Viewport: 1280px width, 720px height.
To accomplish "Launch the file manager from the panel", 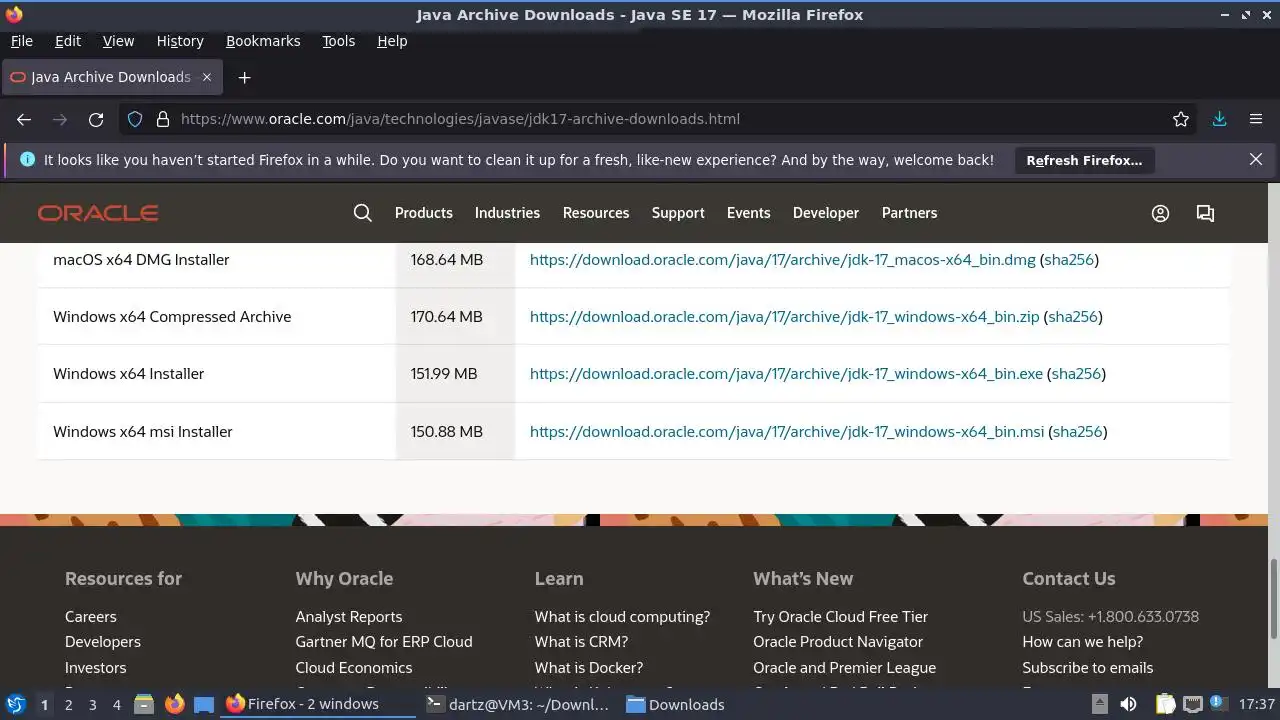I will point(144,704).
